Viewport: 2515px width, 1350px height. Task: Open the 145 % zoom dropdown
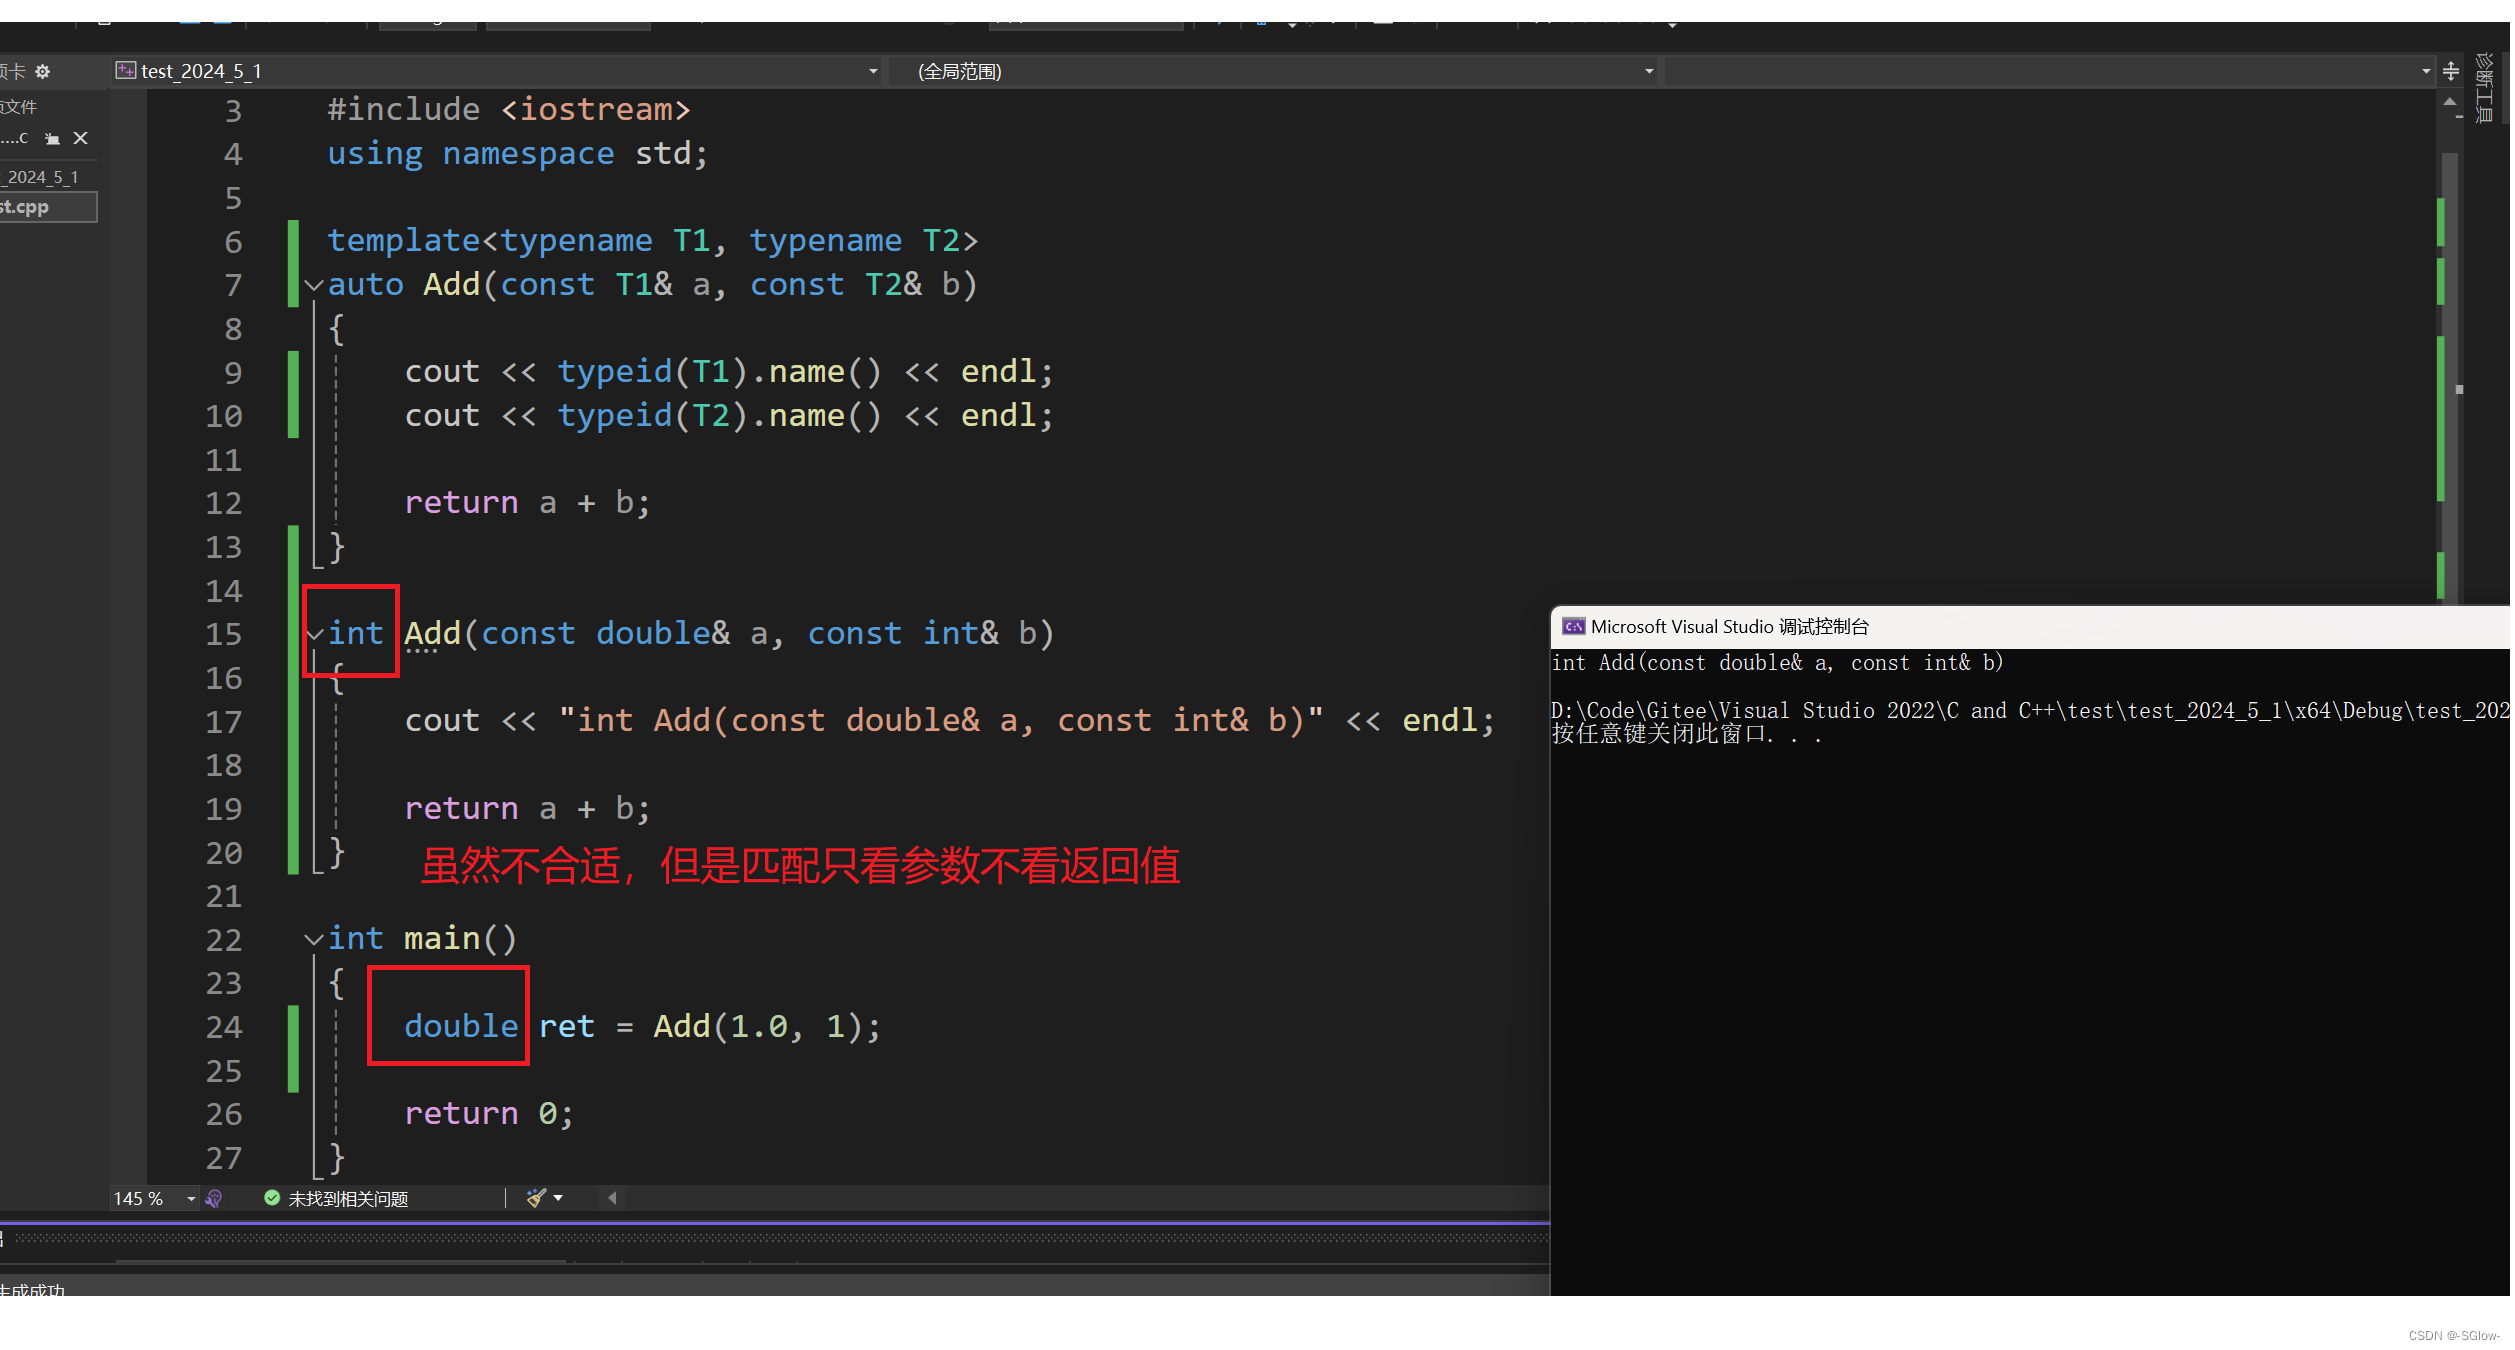pos(190,1199)
